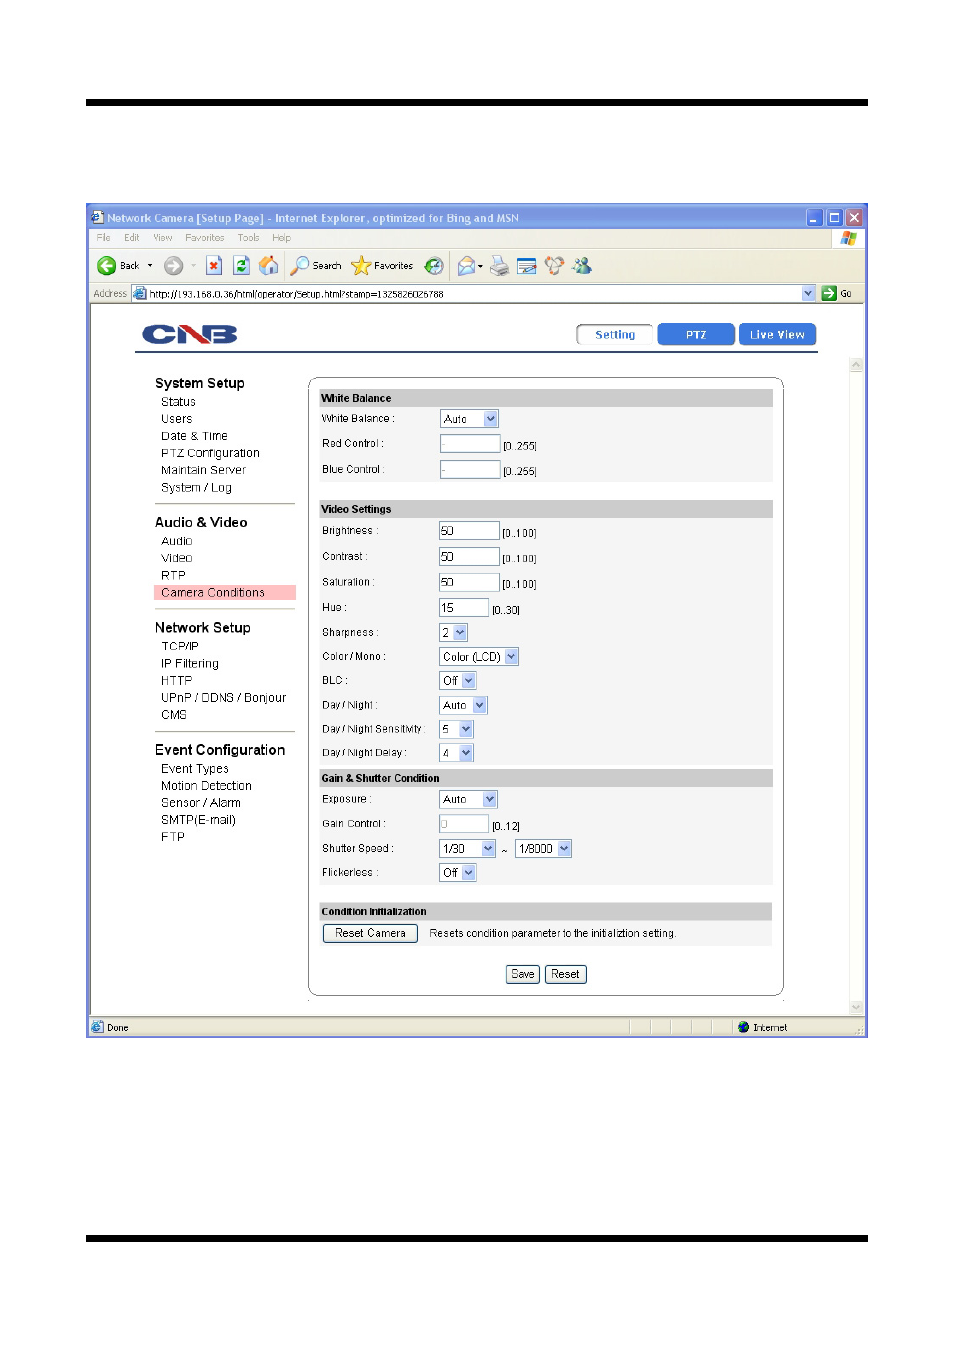Open the Edit menu
Screen dimensions: 954x1350
point(132,238)
